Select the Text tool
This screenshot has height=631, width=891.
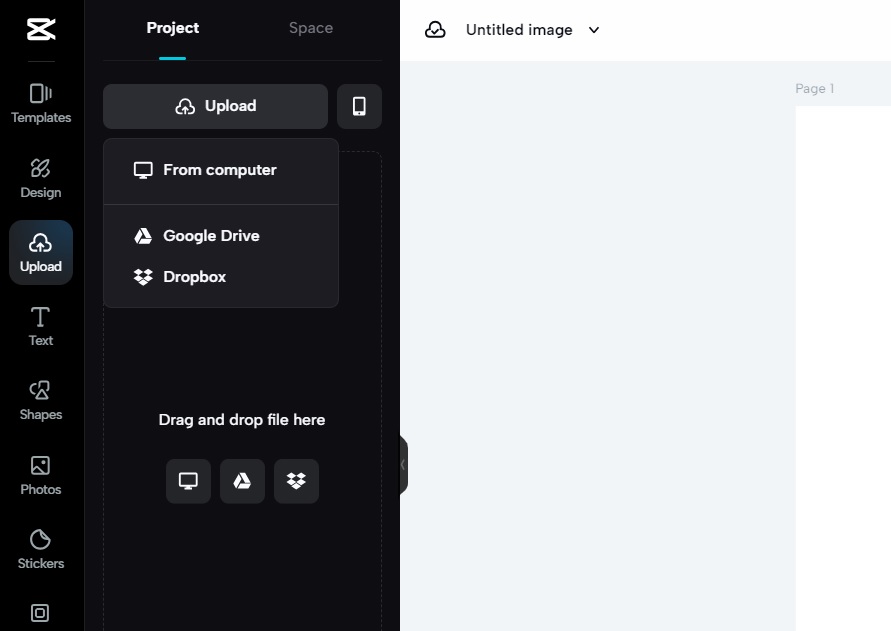40,326
